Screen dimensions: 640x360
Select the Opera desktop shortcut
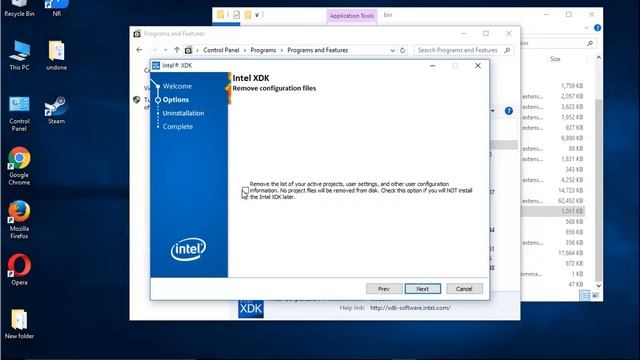[19, 270]
